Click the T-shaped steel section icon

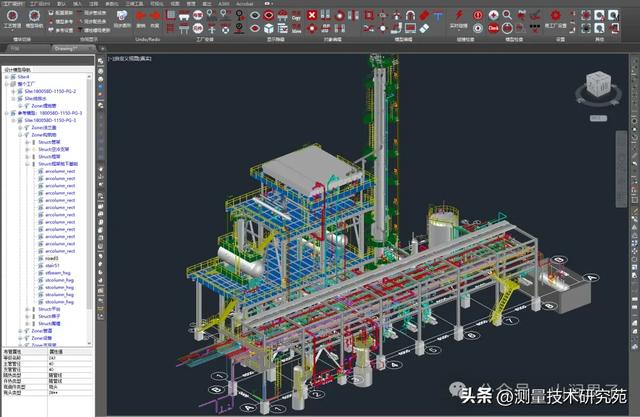tap(438, 16)
